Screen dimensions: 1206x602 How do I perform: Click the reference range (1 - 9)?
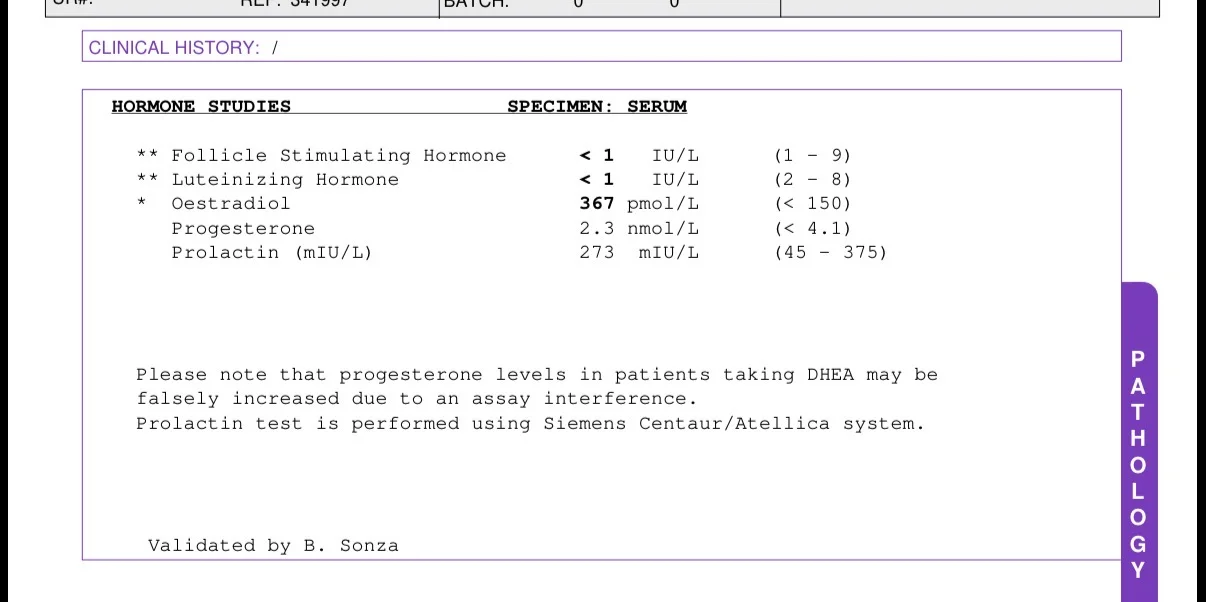pyautogui.click(x=813, y=156)
